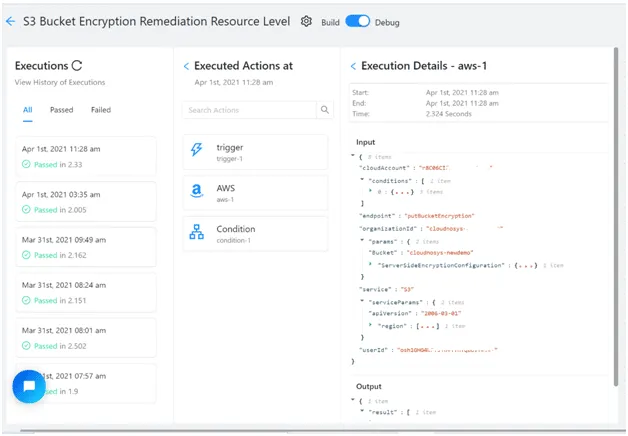Screen dimensions: 628x436
Task: Click the Output section heading
Action: [x=368, y=386]
